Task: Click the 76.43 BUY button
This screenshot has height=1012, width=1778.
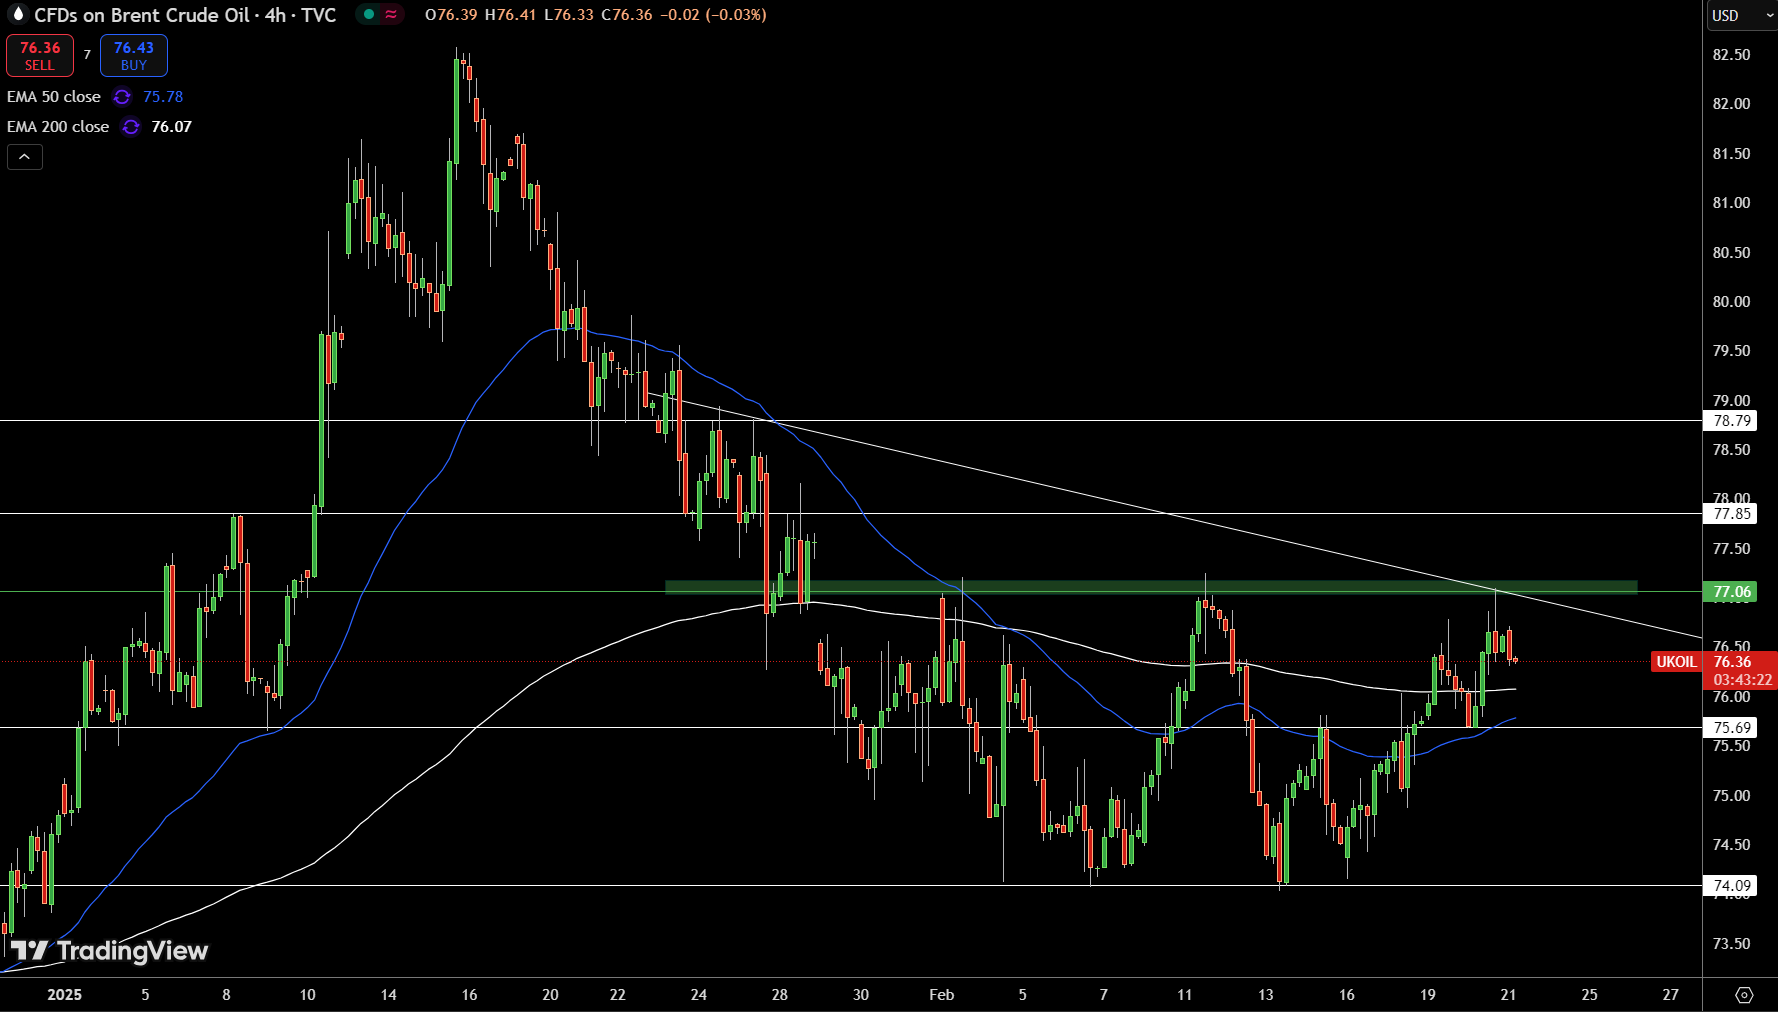Action: click(134, 56)
